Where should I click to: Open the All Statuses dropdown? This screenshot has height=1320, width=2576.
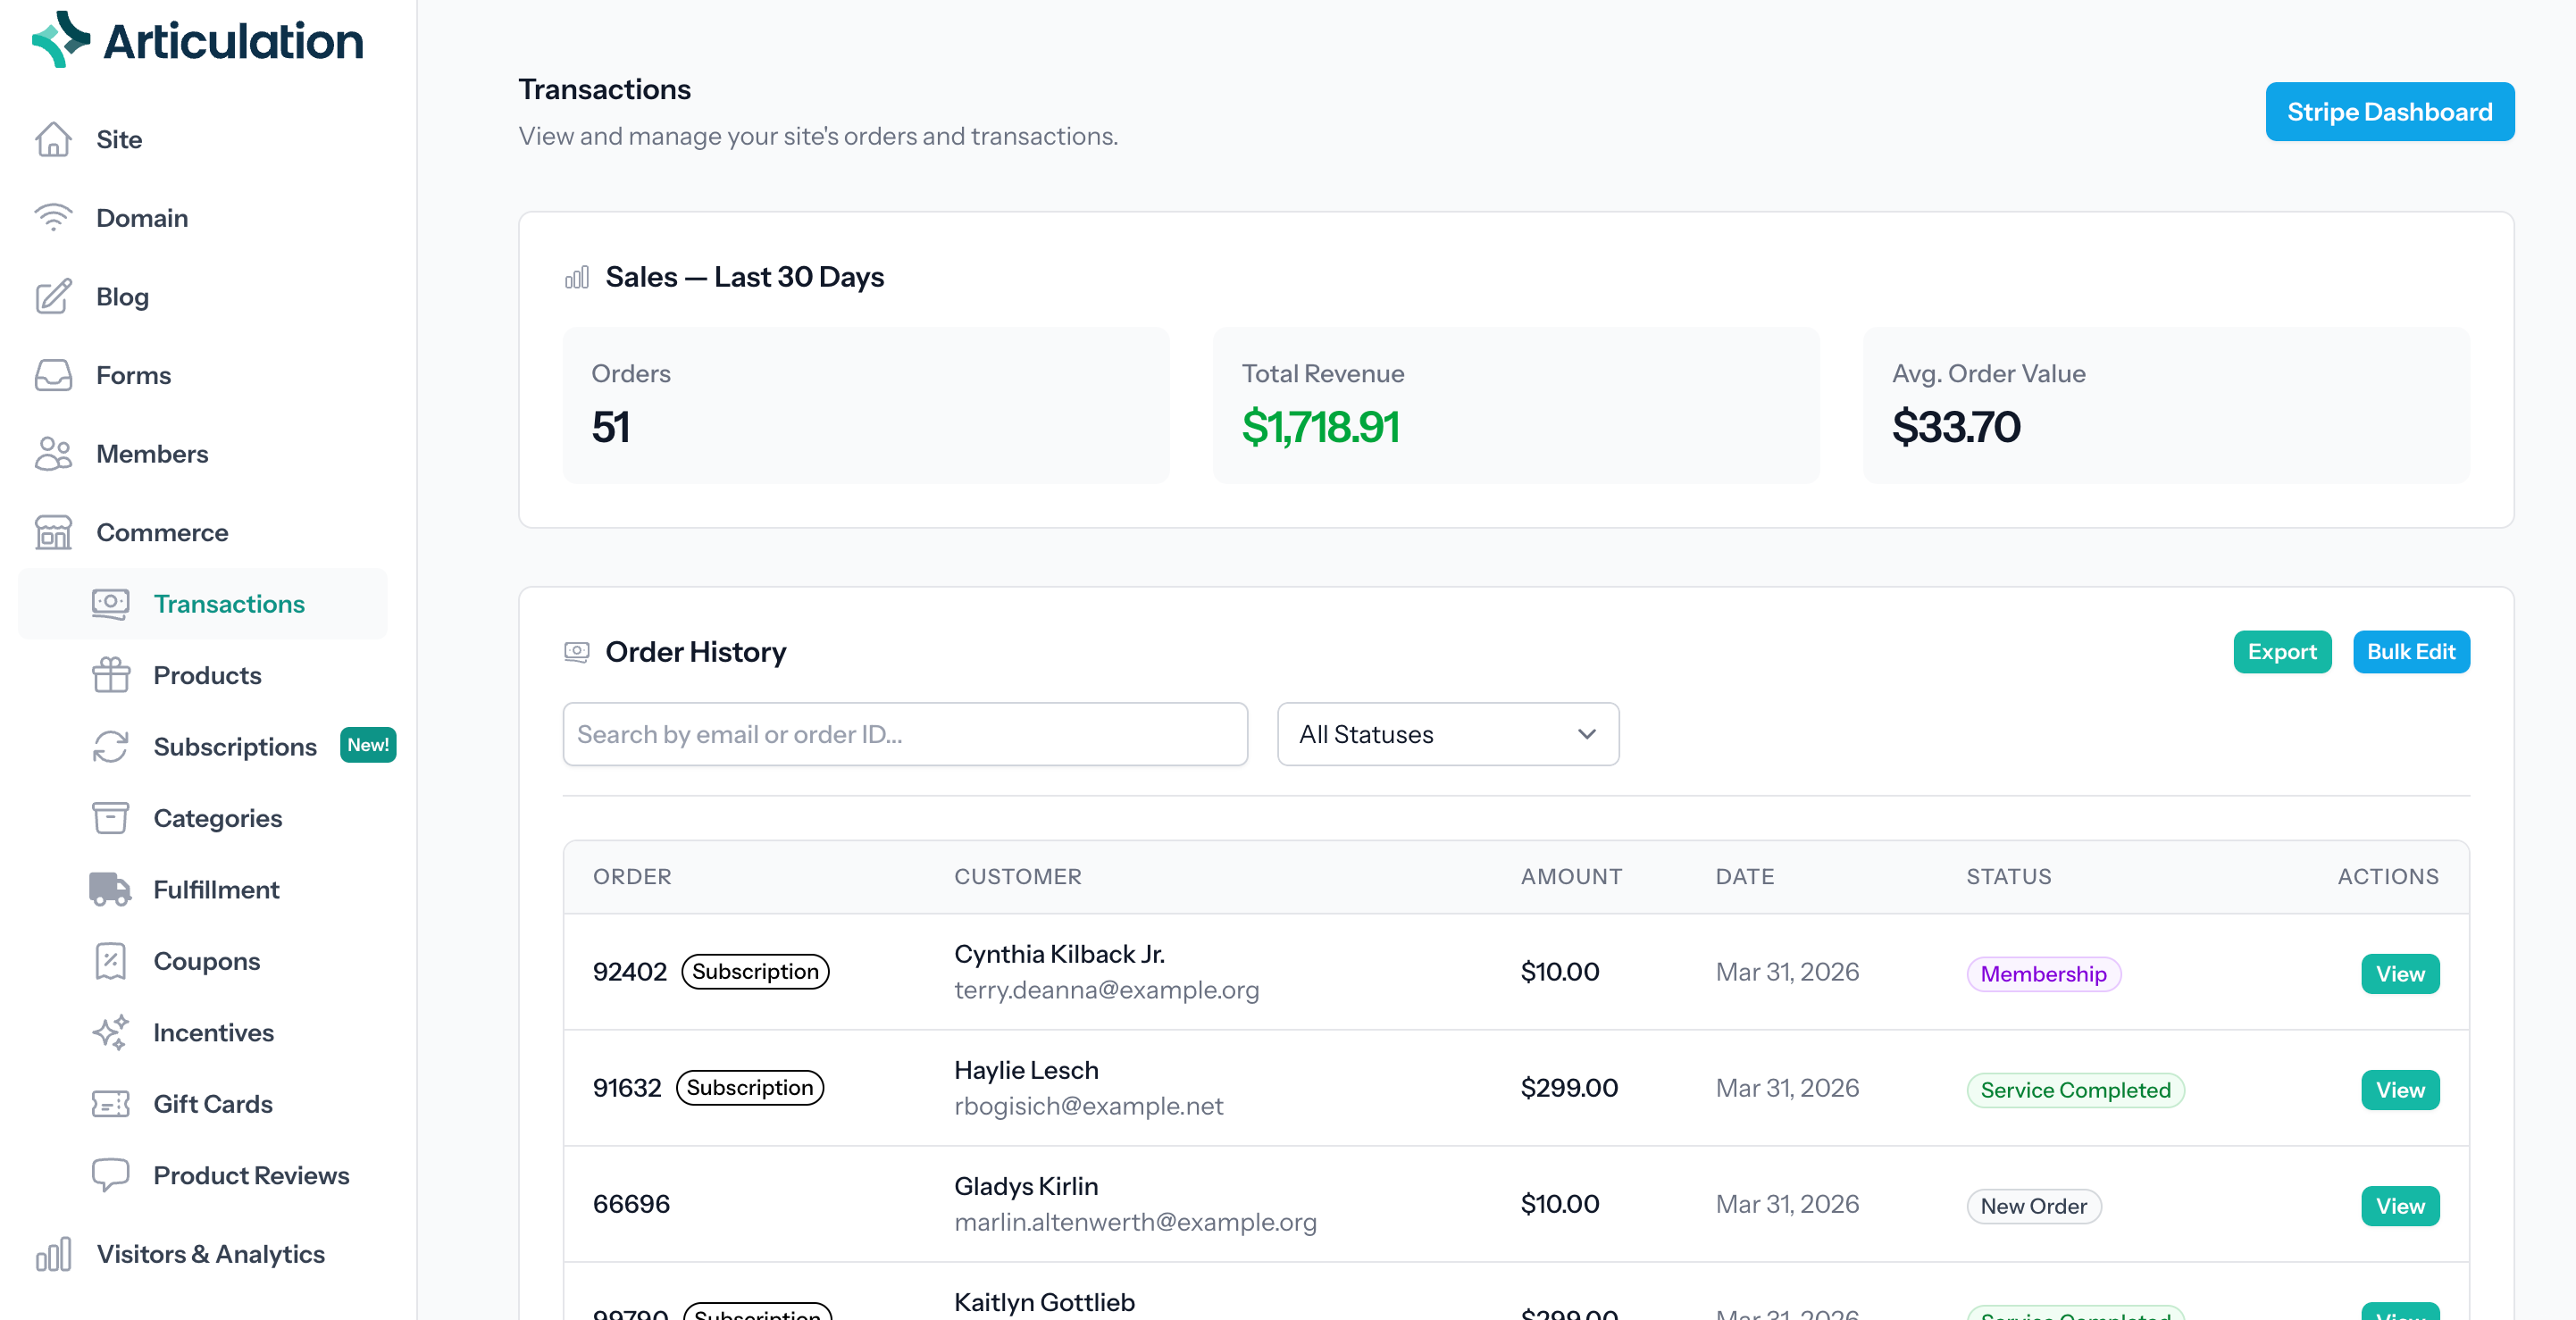(1446, 734)
